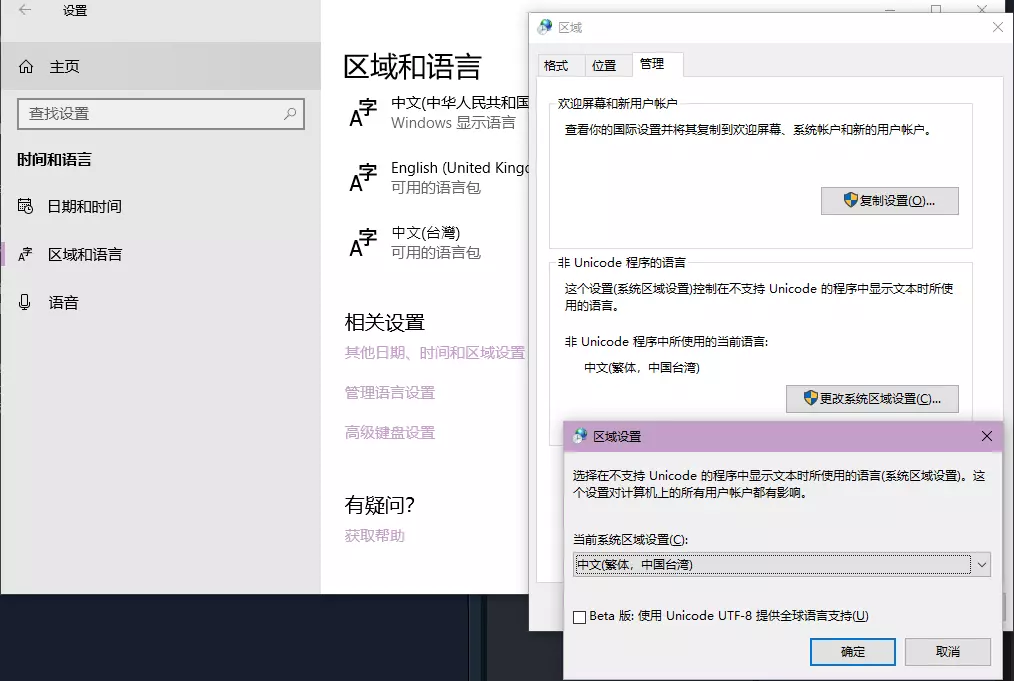Open 其他日期、时间和区域设置 link
The image size is (1014, 681).
[x=435, y=352]
